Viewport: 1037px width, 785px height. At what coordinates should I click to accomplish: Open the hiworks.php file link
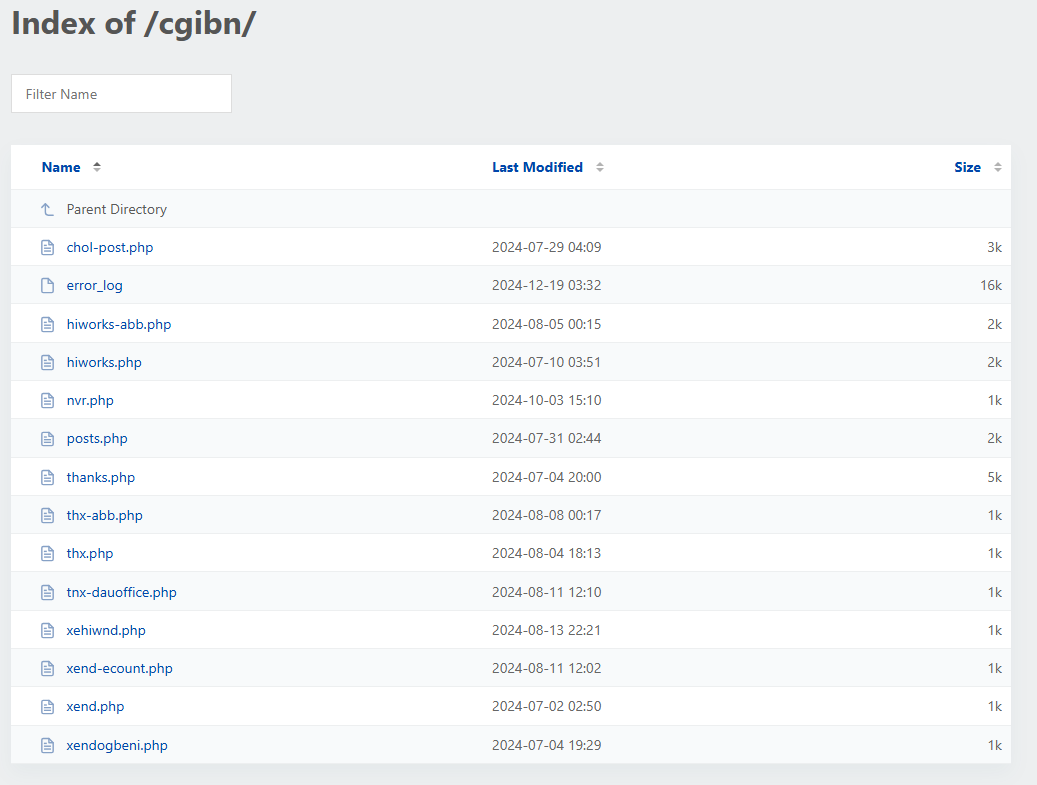(x=104, y=362)
